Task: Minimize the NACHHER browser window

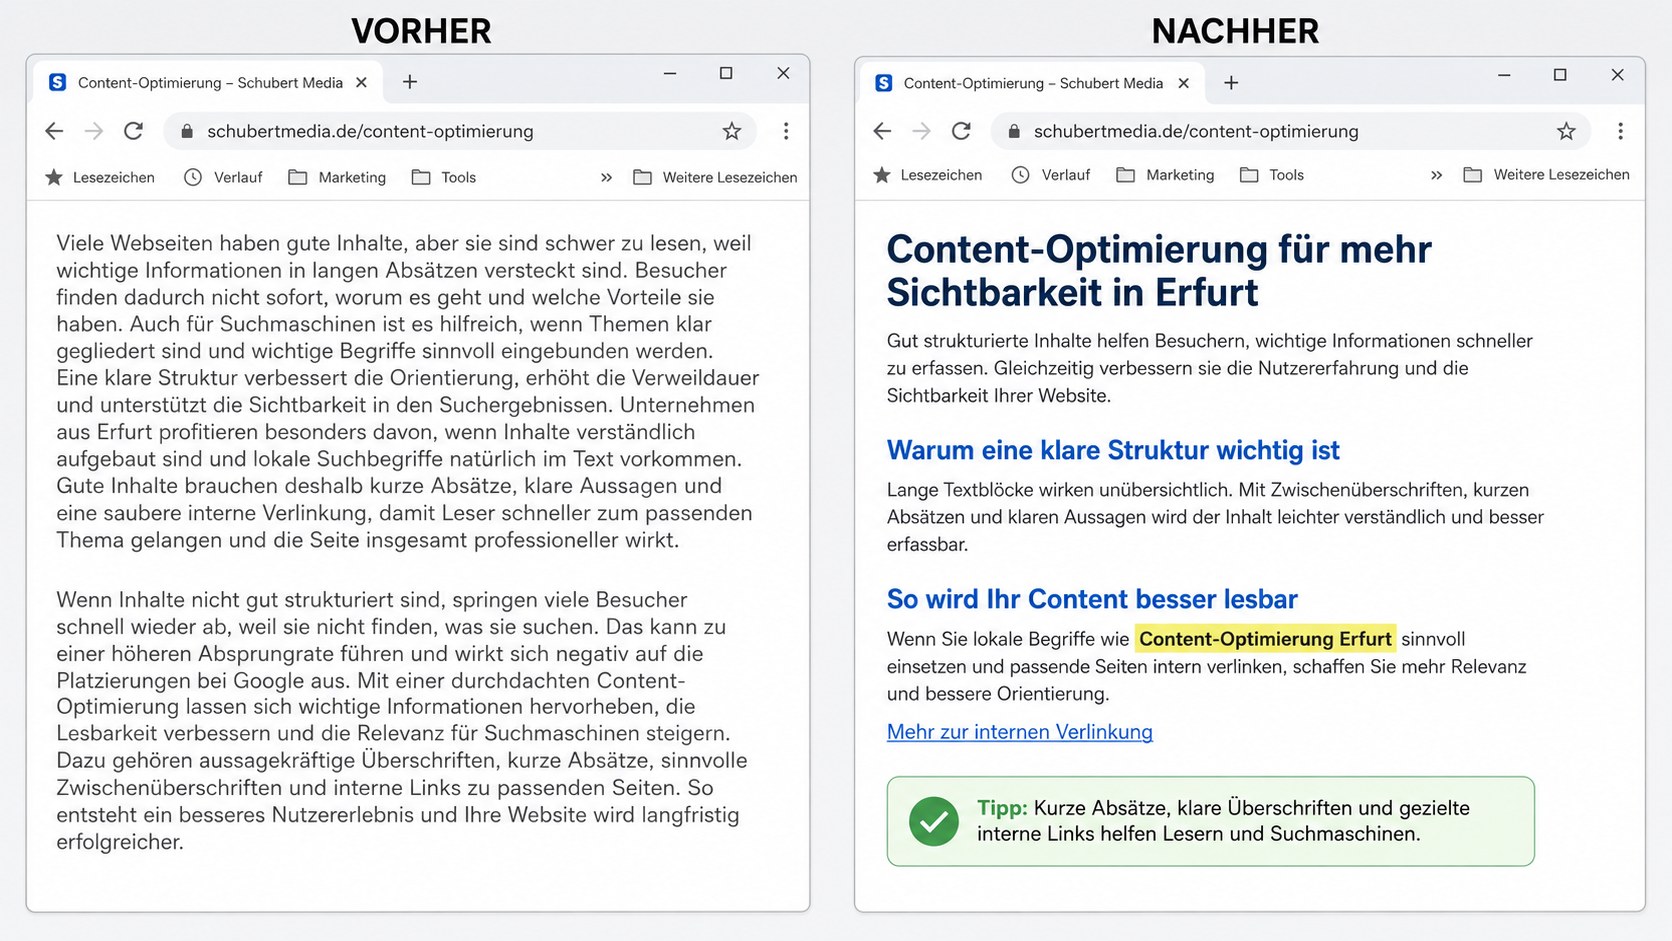Action: (x=1504, y=75)
